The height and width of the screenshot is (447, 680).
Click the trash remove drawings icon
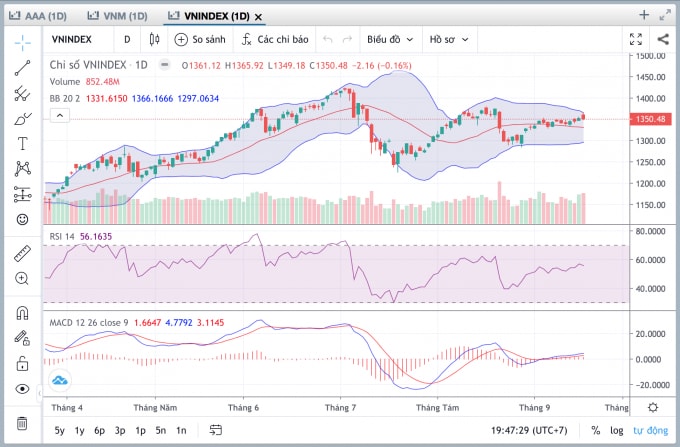tap(22, 423)
